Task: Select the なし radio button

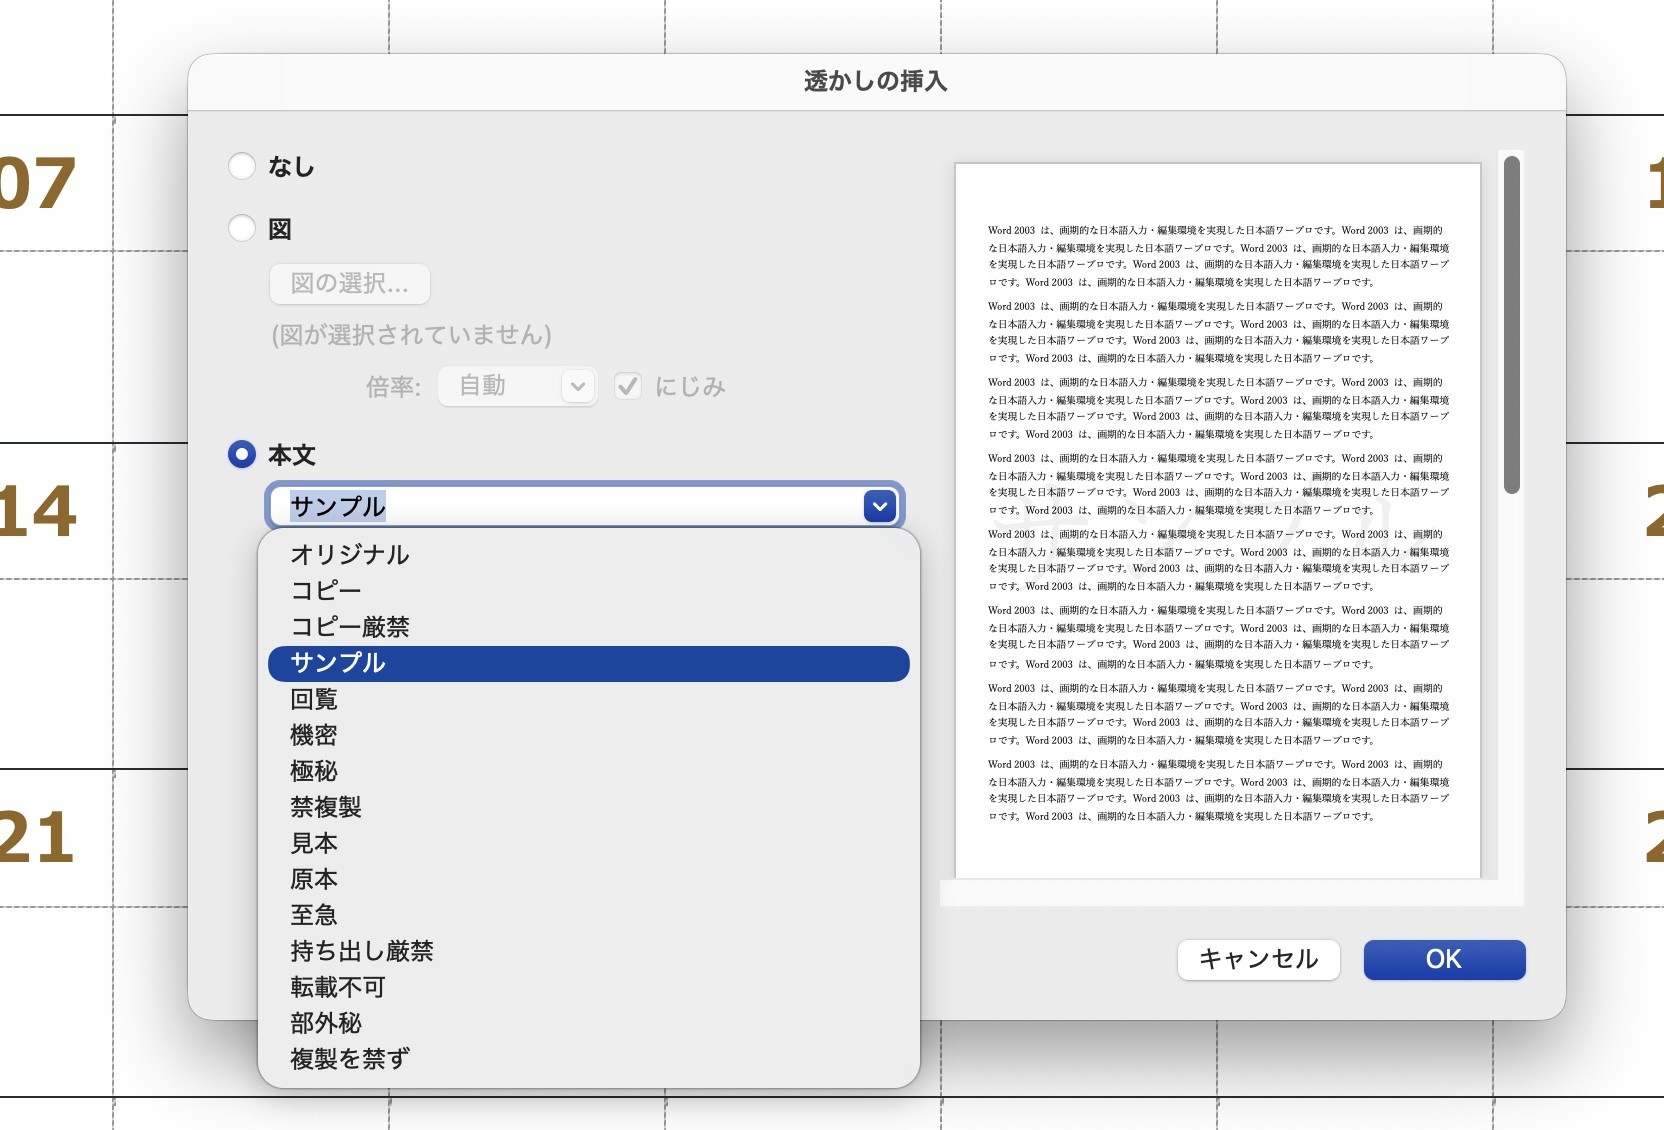Action: tap(242, 166)
